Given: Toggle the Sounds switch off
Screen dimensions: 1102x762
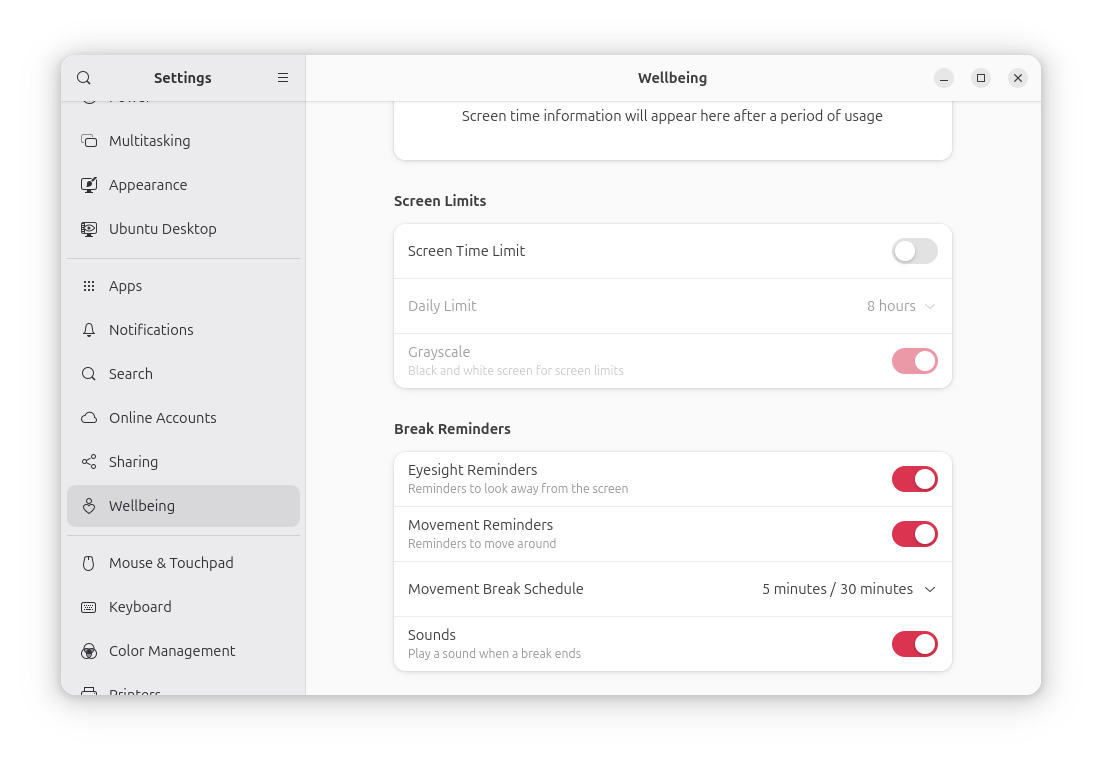Looking at the screenshot, I should pyautogui.click(x=914, y=644).
